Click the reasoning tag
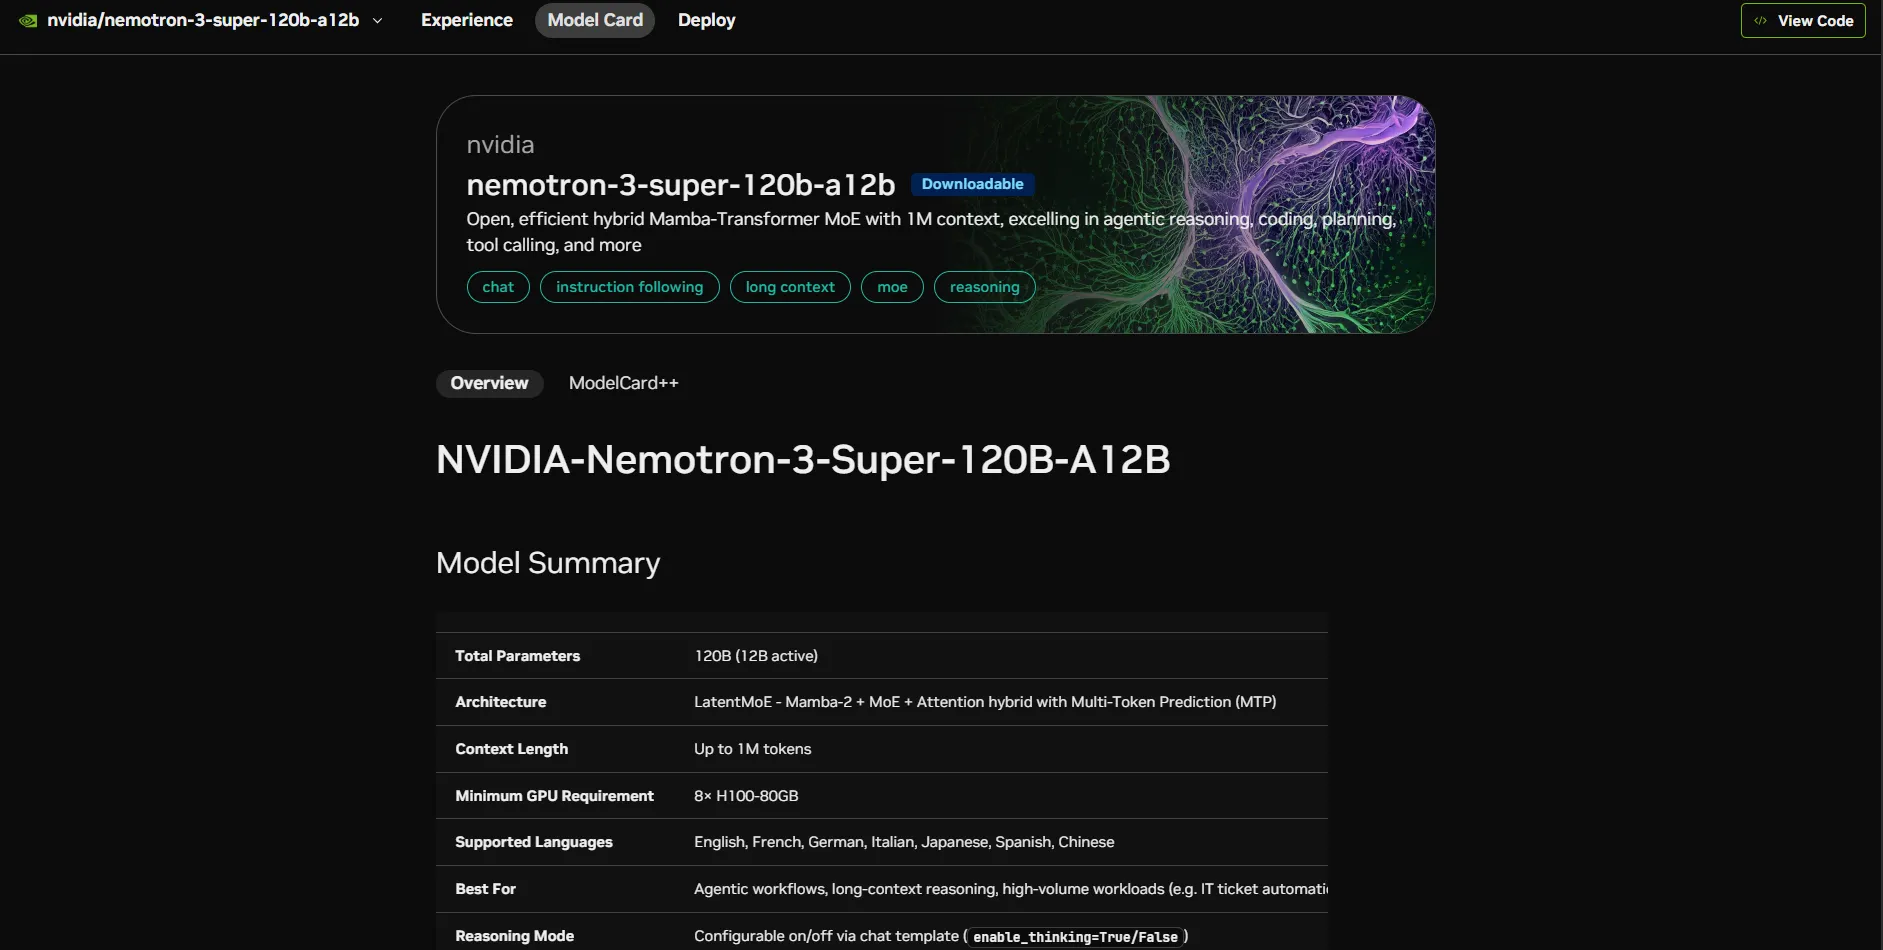Viewport: 1883px width, 950px height. [x=984, y=287]
